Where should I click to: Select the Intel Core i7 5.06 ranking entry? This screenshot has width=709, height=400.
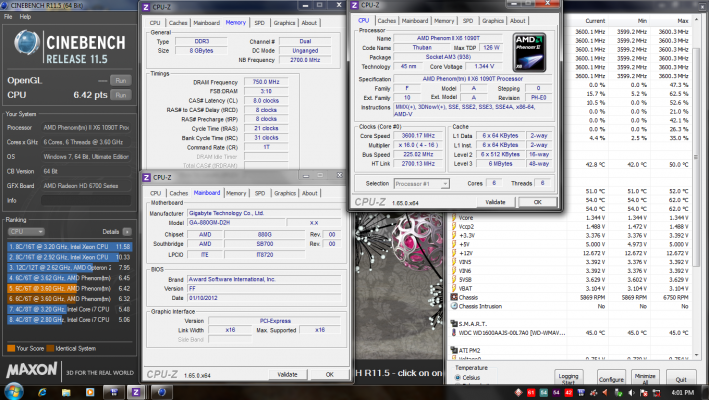click(x=69, y=320)
